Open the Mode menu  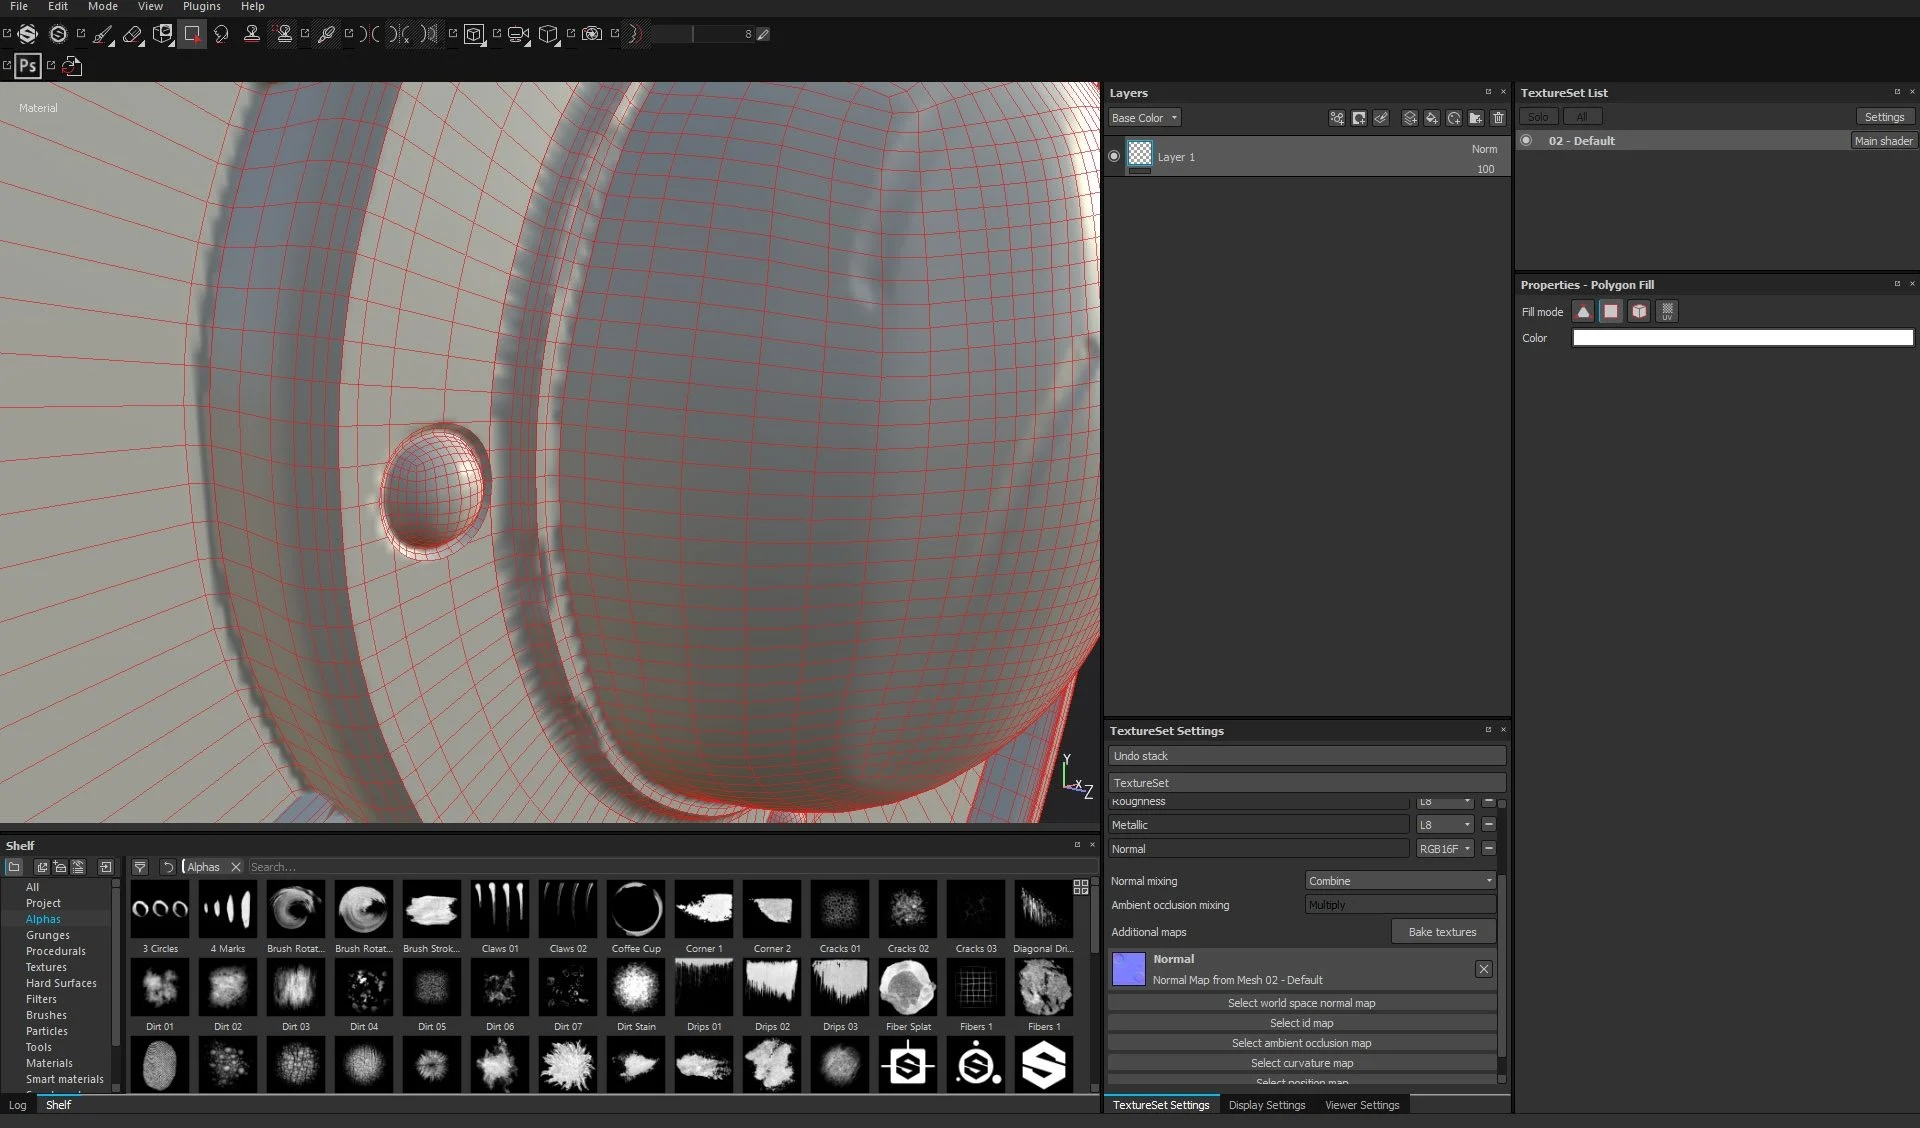(103, 6)
